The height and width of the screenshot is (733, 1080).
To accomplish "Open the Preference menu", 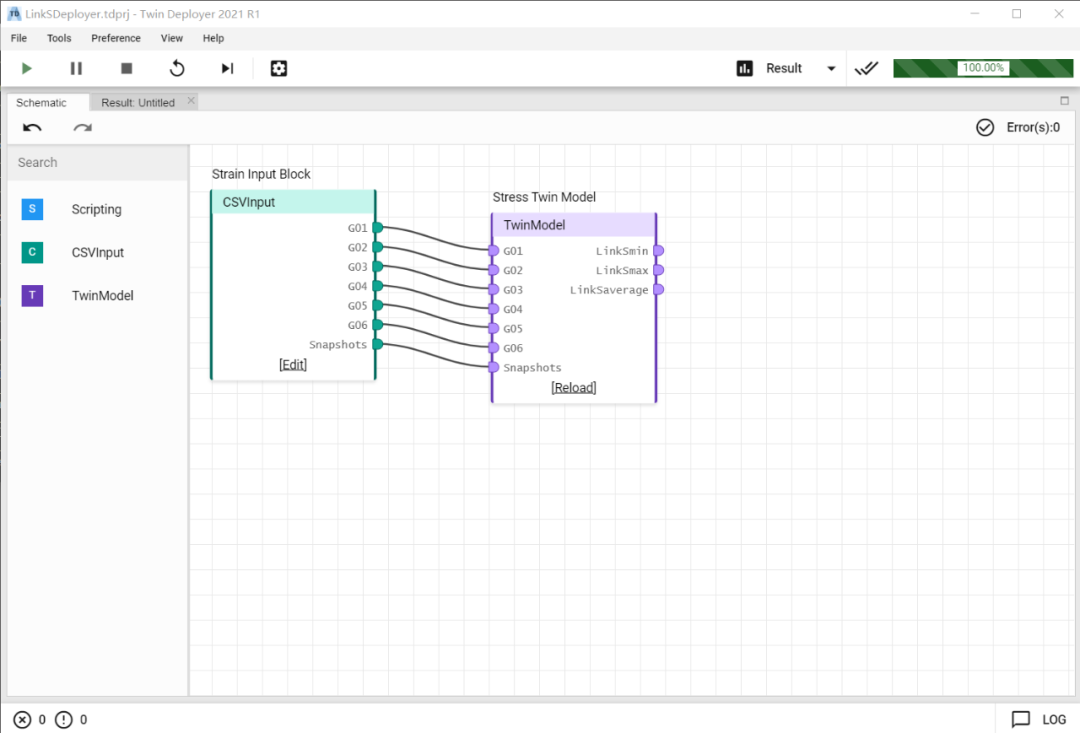I will [116, 38].
